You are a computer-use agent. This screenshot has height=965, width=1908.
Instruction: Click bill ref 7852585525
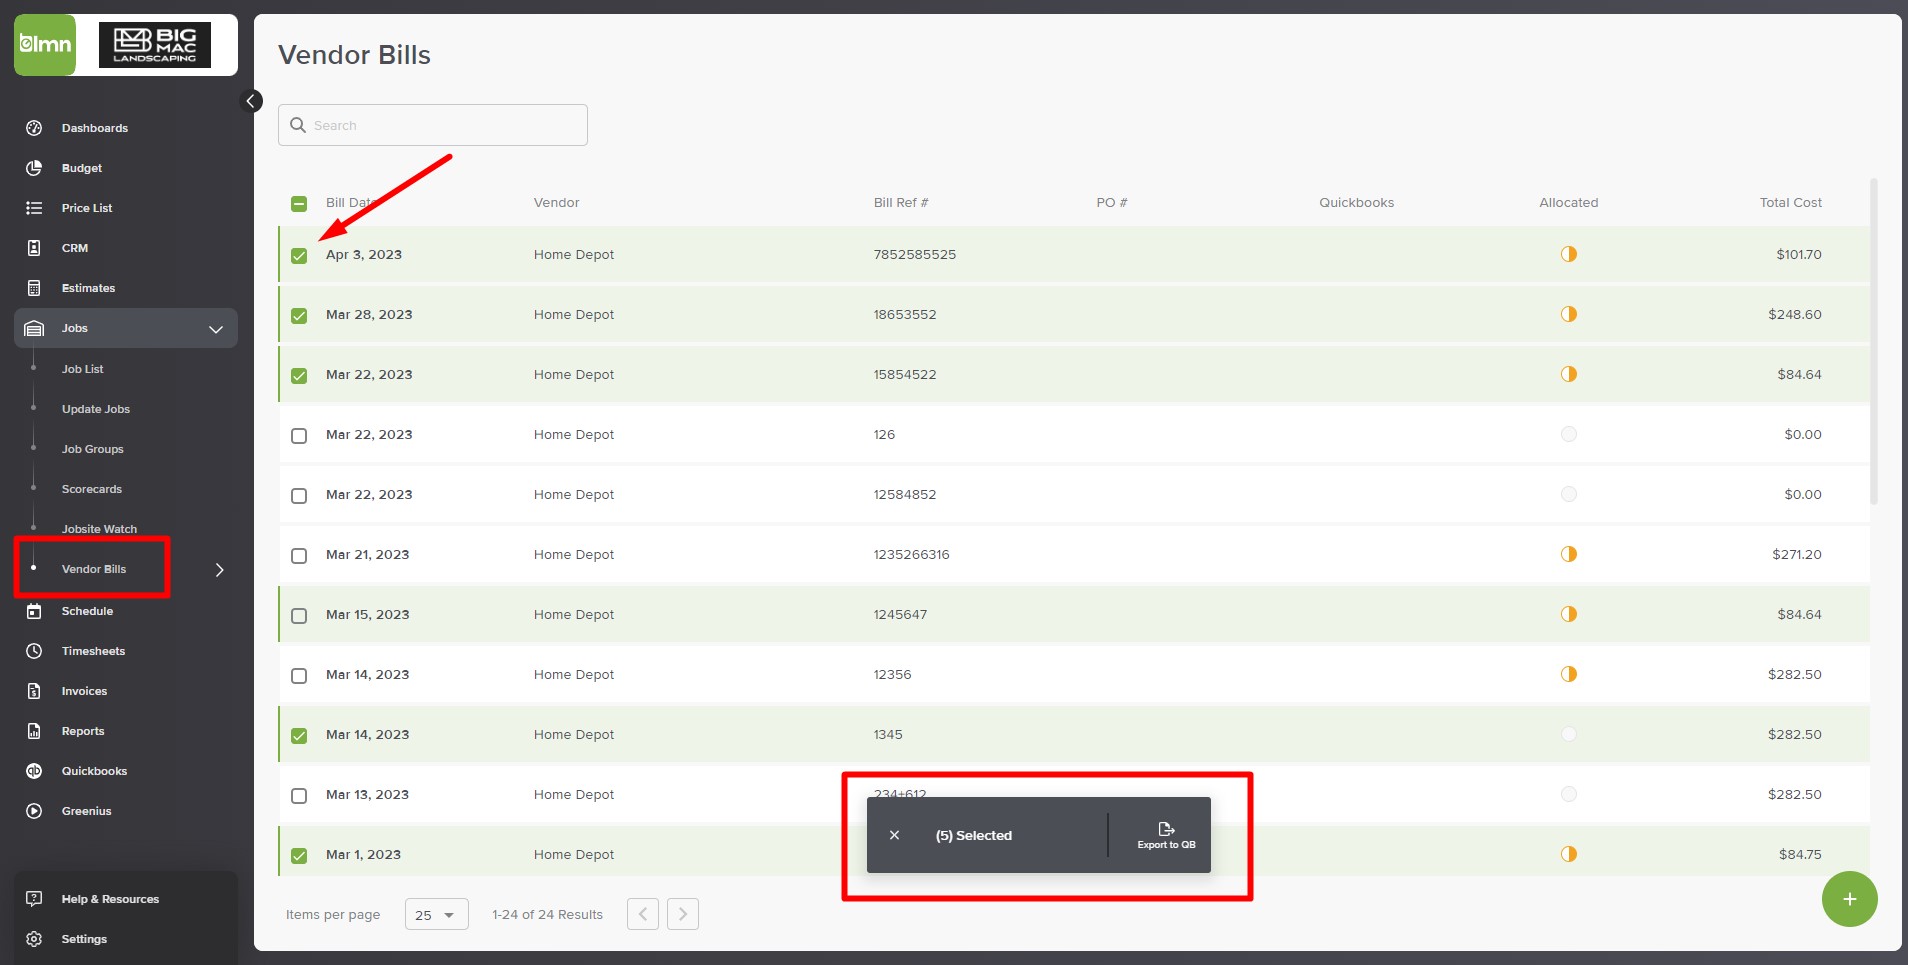[914, 254]
